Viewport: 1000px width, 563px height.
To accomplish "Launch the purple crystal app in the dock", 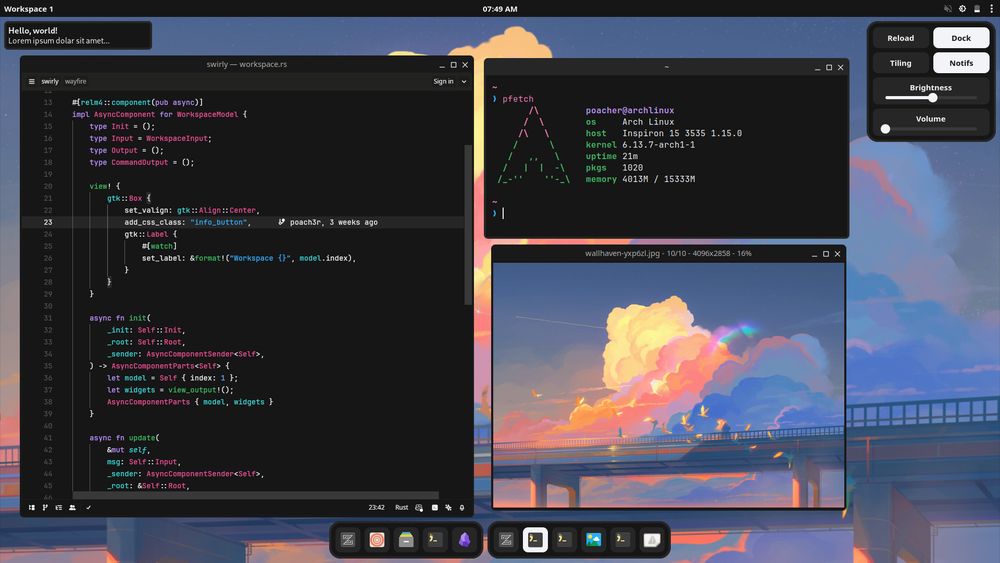I will tap(465, 540).
